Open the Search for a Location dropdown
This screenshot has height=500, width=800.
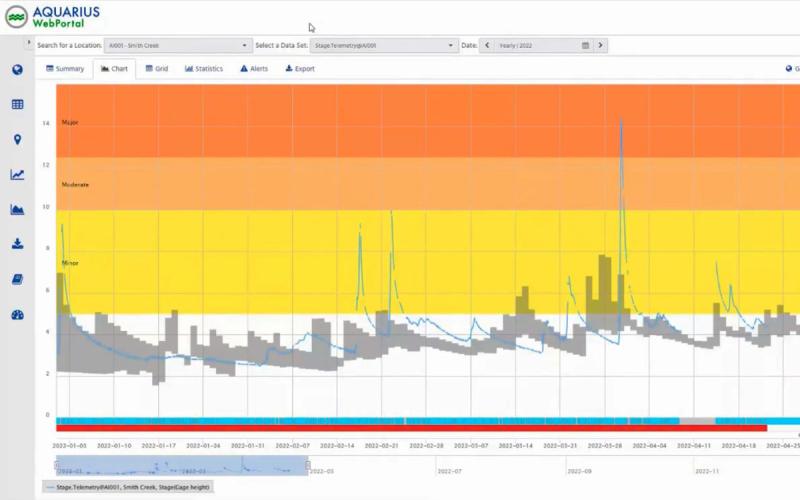[x=178, y=45]
